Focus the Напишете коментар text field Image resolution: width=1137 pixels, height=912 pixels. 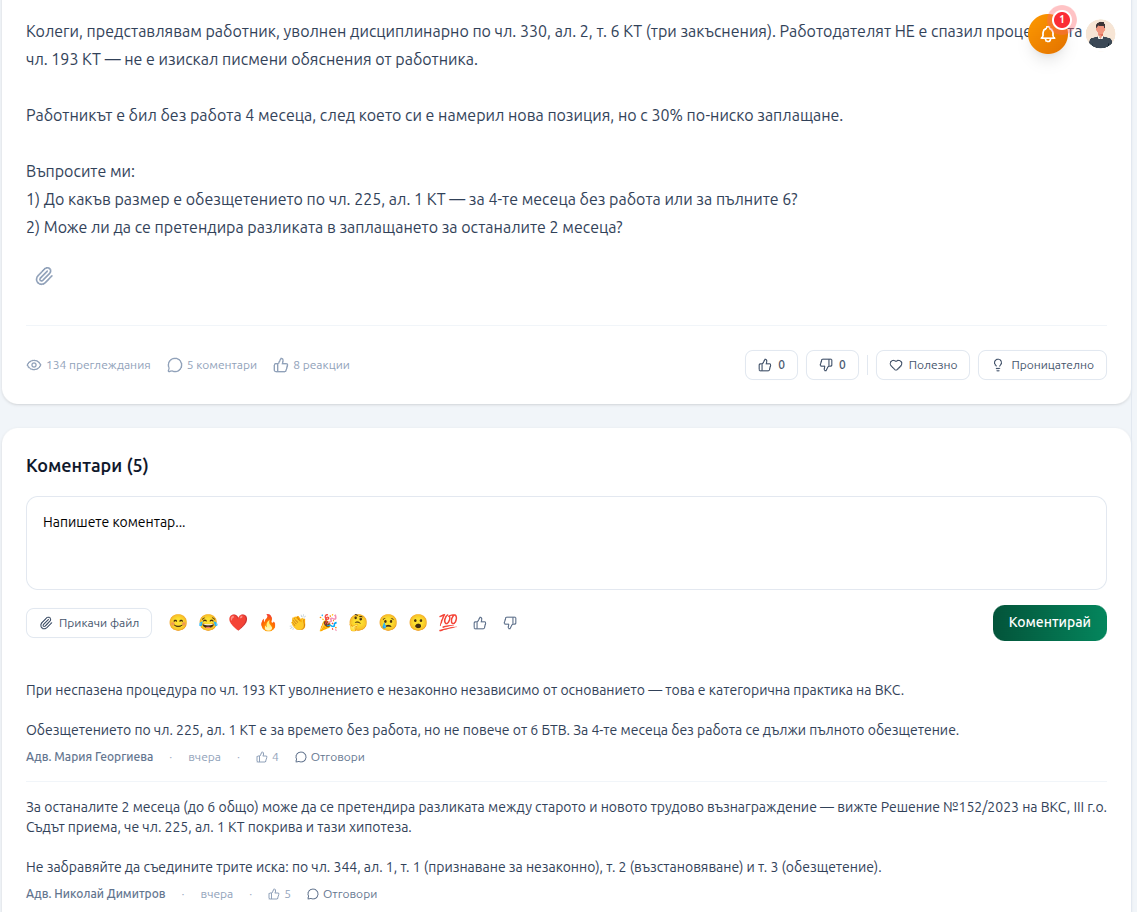(x=566, y=543)
